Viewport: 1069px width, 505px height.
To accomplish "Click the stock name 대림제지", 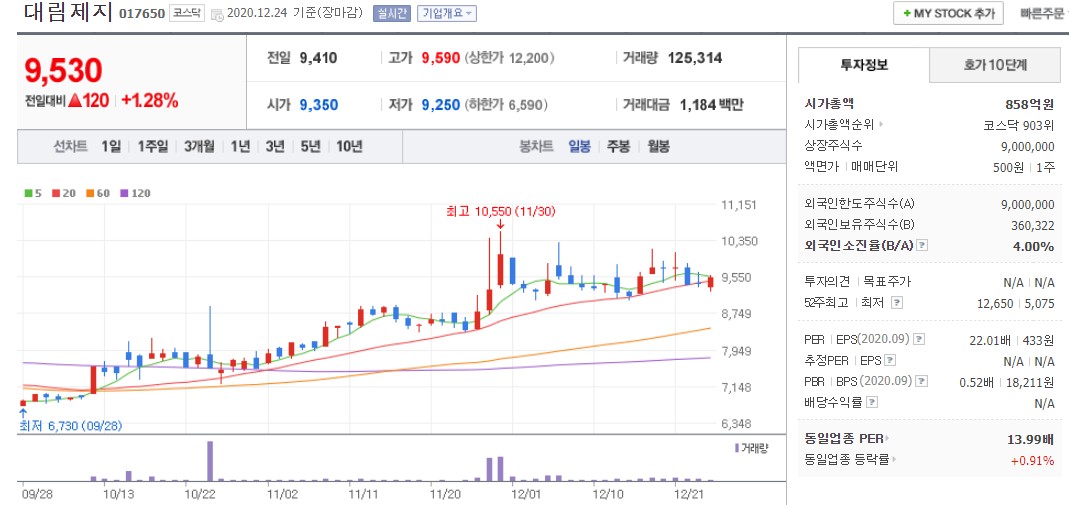I will click(x=67, y=12).
